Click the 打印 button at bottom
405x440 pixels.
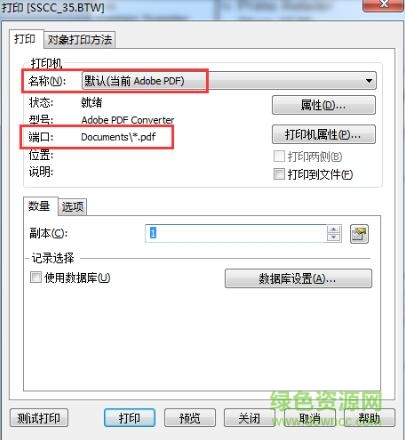pyautogui.click(x=130, y=418)
